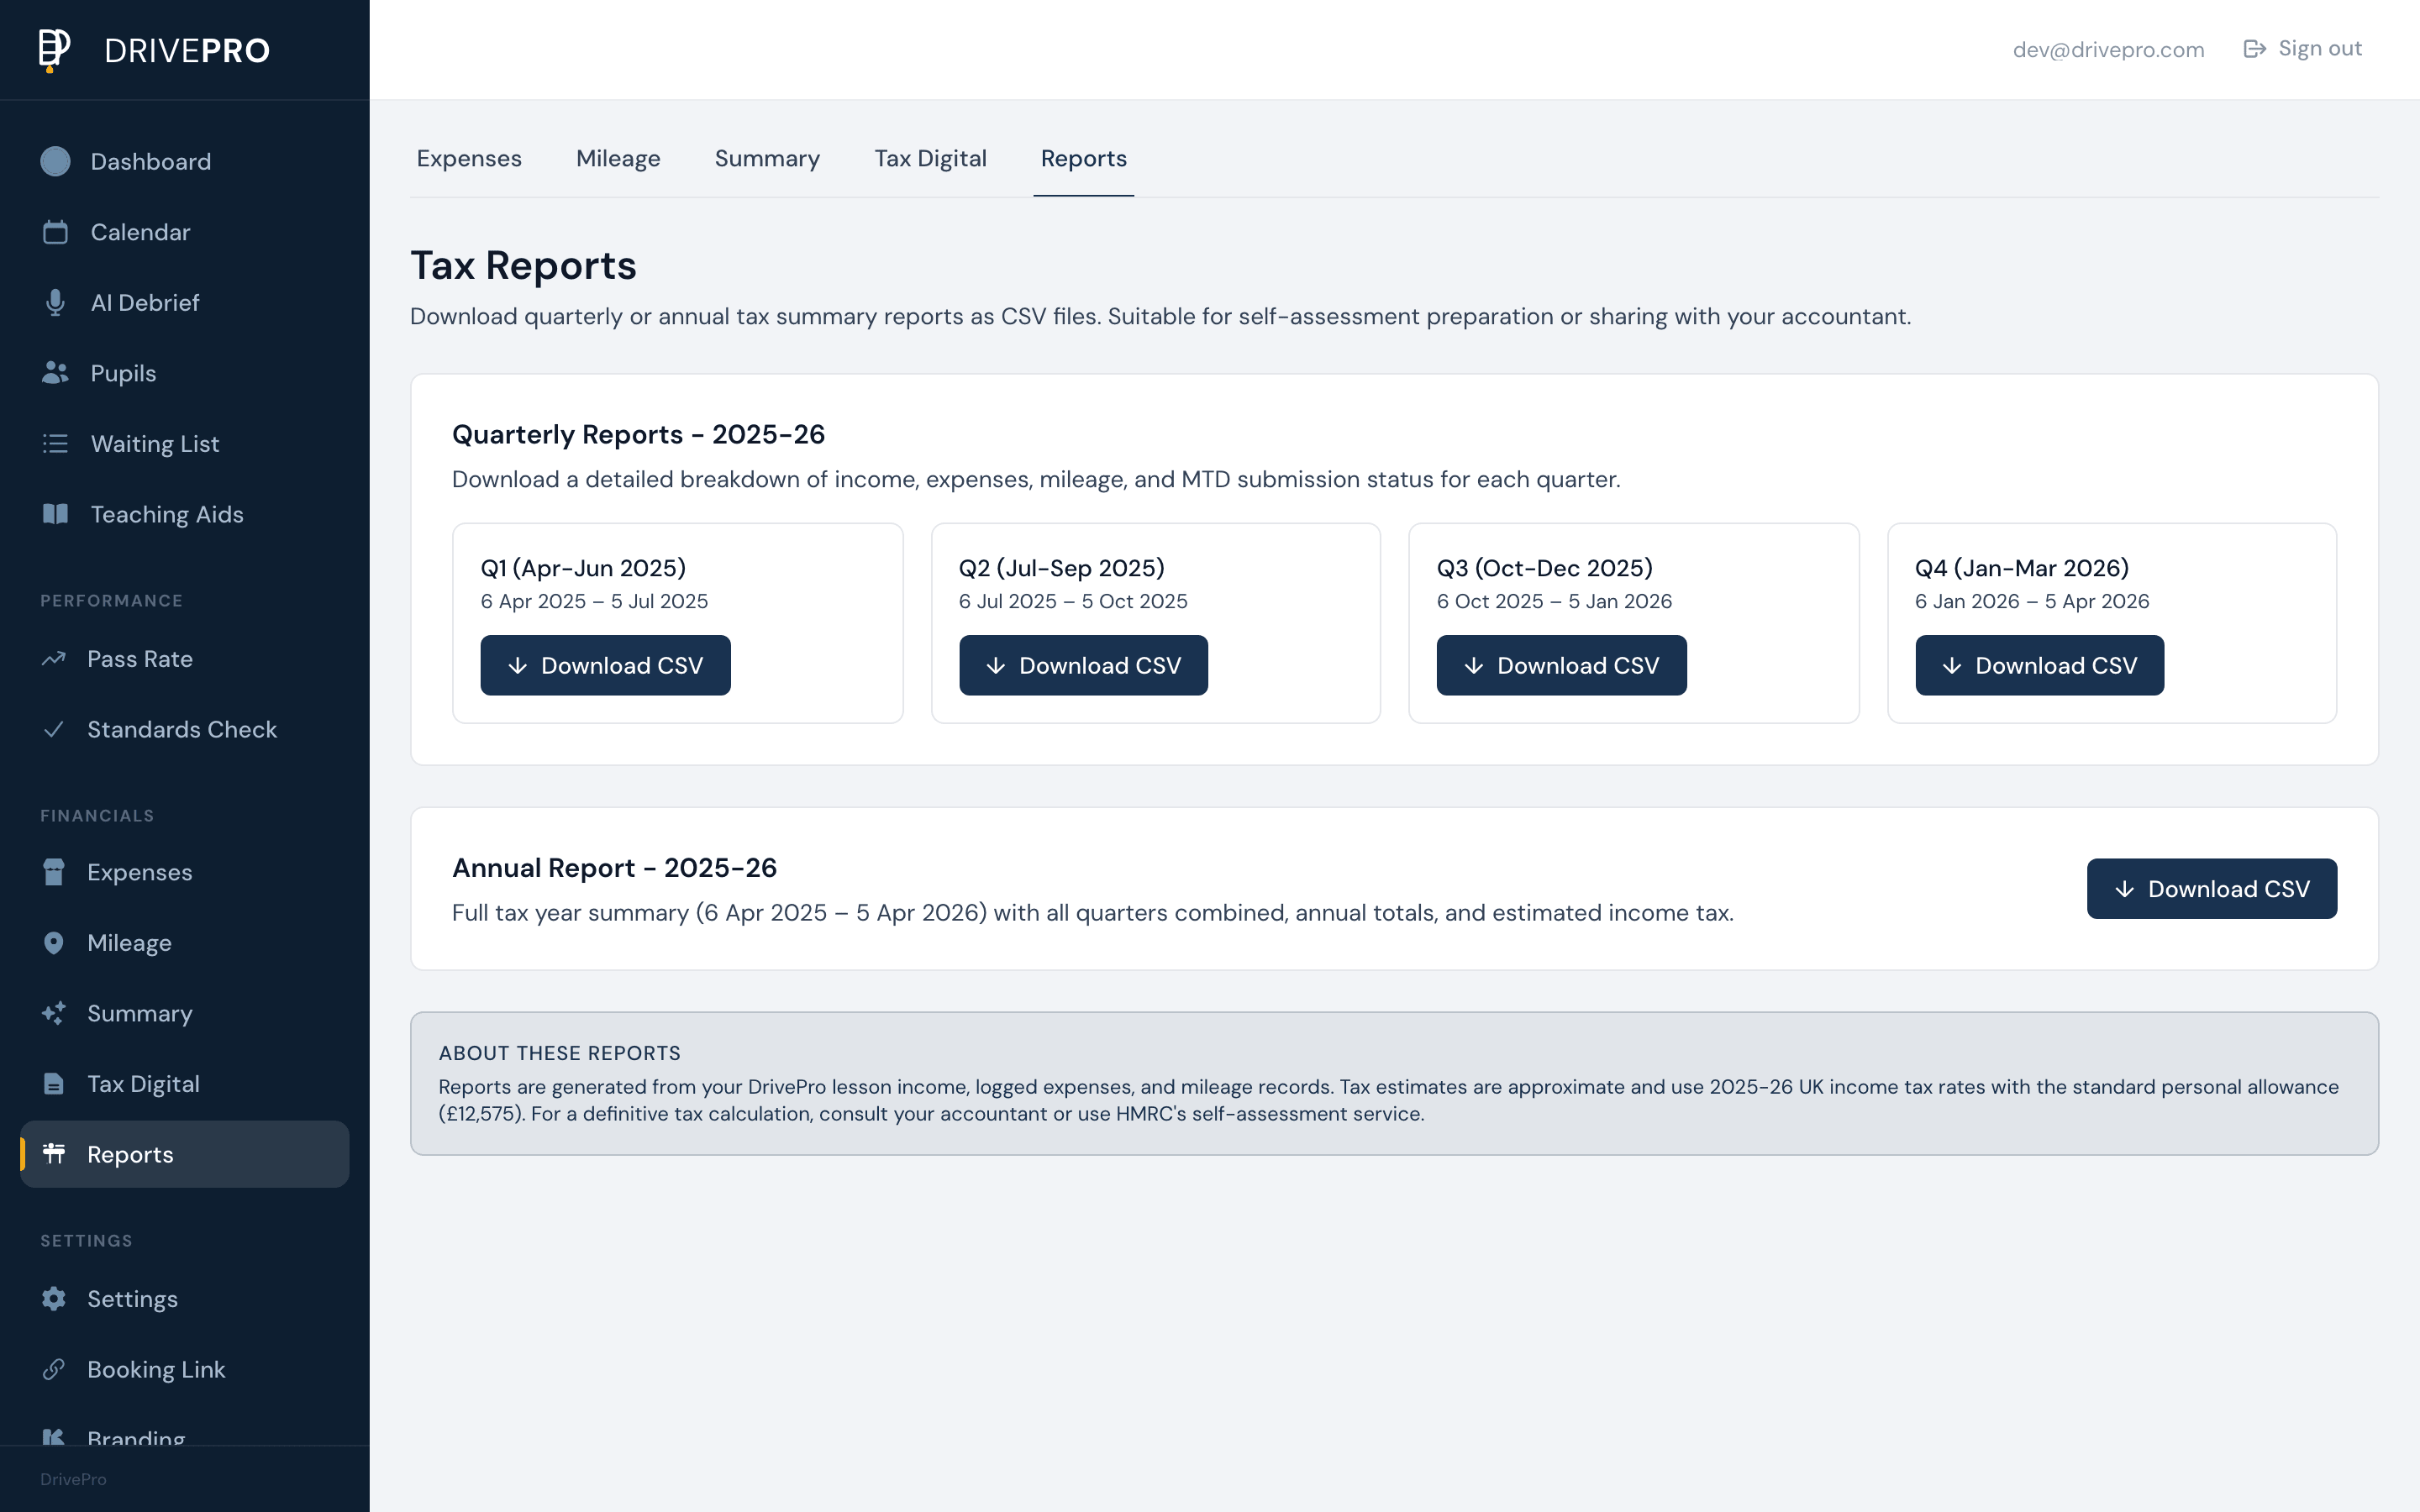Click the Pass Rate trend icon
This screenshot has width=2420, height=1512.
click(55, 658)
